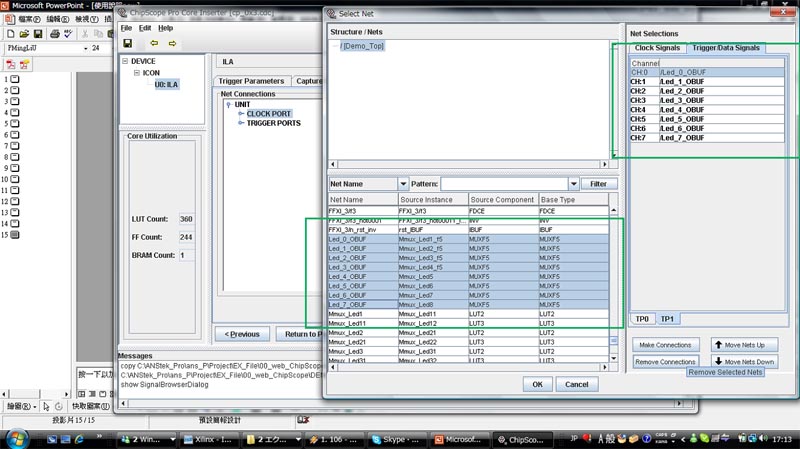800x449 pixels.
Task: Collapse the ICON tree node
Action: pyautogui.click(x=137, y=72)
